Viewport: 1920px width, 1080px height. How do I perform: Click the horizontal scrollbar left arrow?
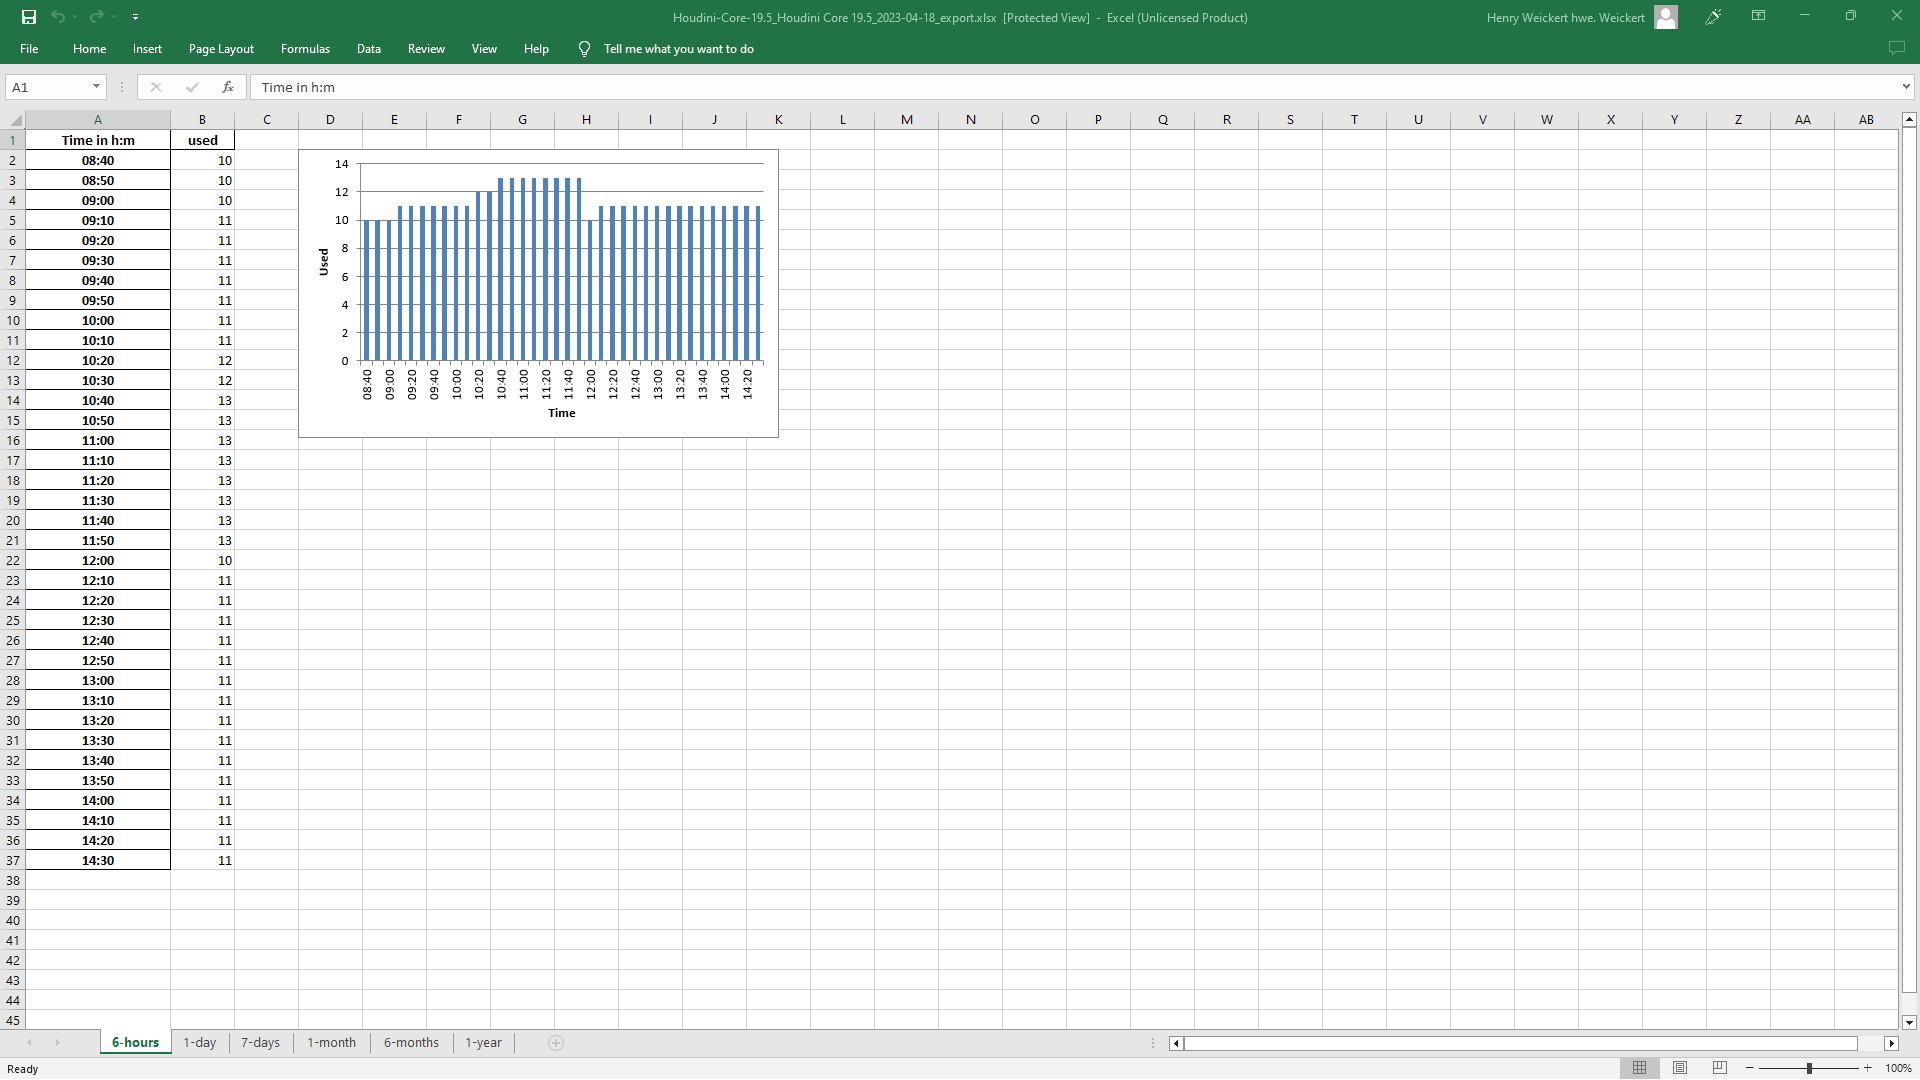tap(1176, 1043)
